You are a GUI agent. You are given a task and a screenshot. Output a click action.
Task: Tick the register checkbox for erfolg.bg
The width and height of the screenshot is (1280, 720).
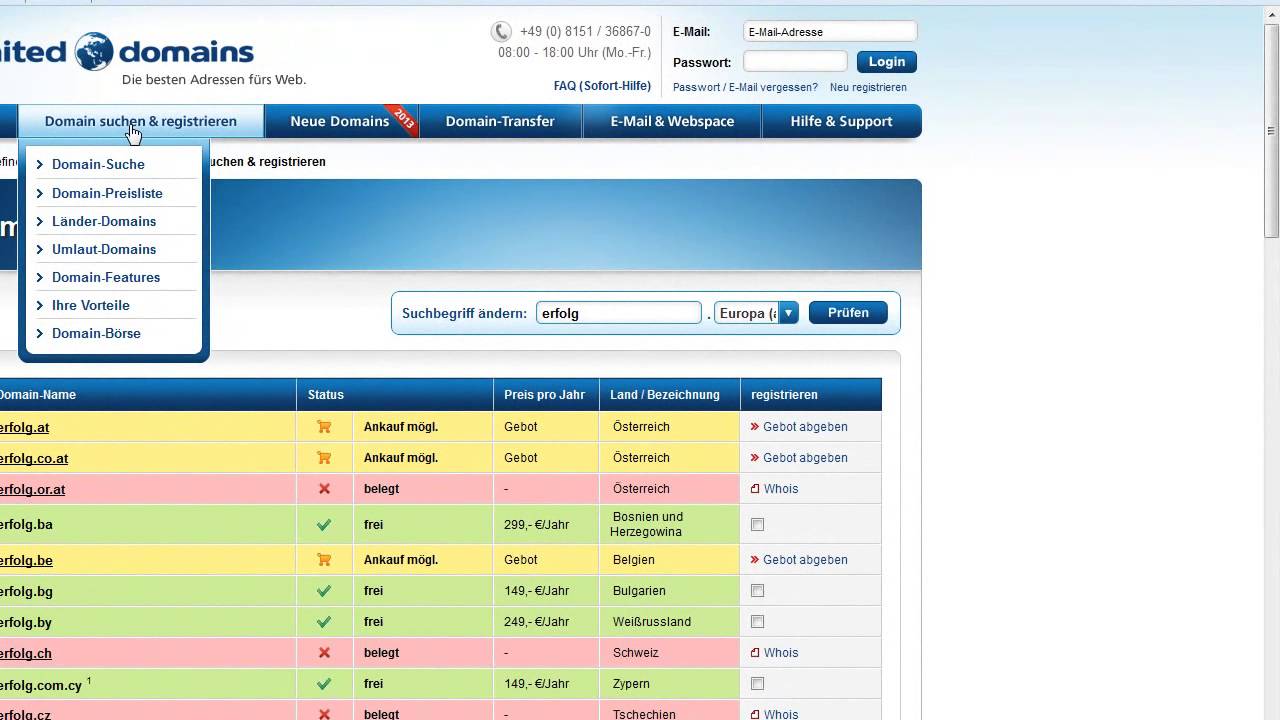[x=757, y=591]
